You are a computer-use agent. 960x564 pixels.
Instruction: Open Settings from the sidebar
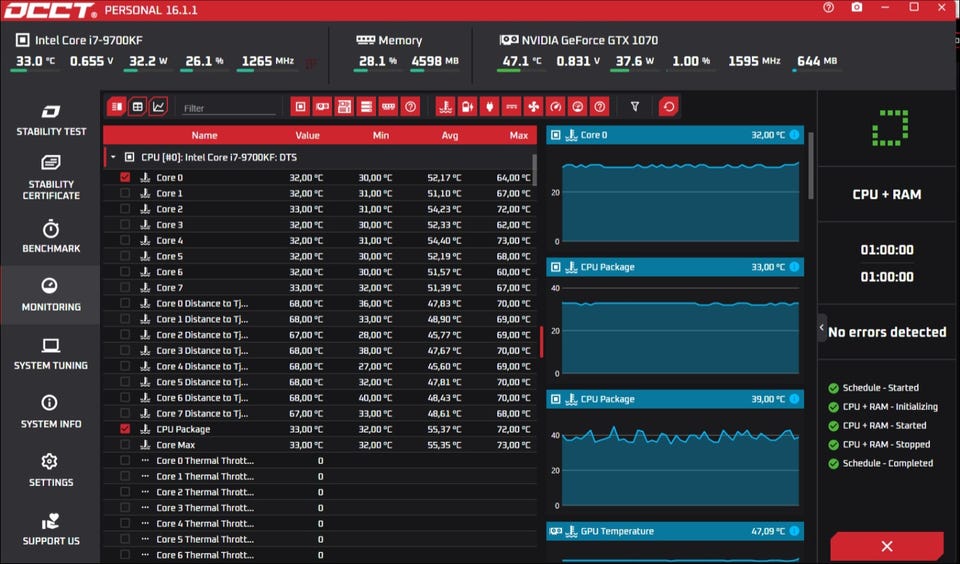tap(50, 470)
